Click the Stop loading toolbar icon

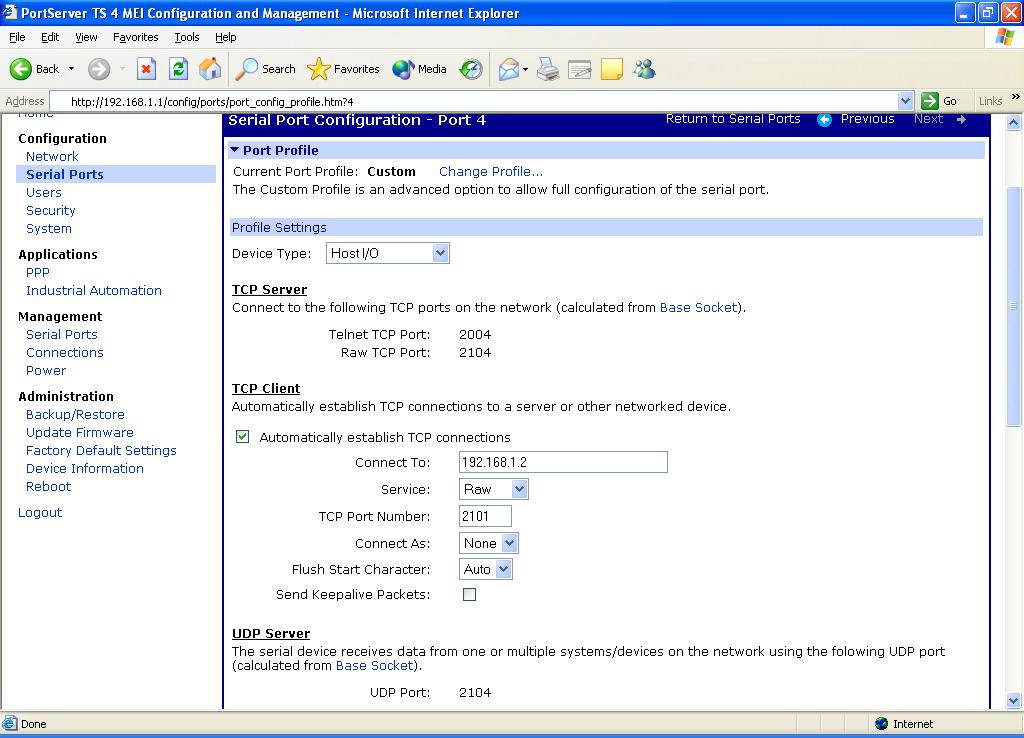point(146,69)
